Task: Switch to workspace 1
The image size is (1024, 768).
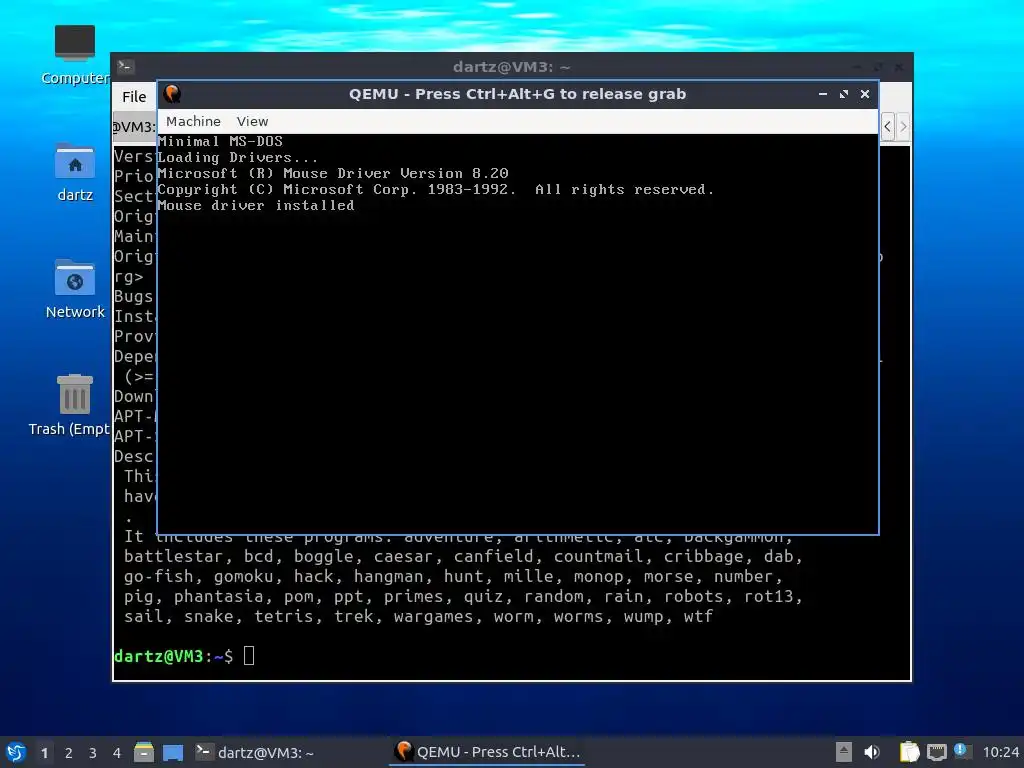Action: point(44,753)
